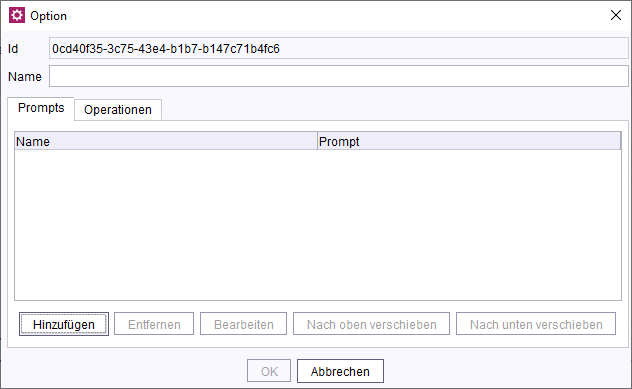The height and width of the screenshot is (389, 632).
Task: Click Nach unten verschieben
Action: click(x=536, y=324)
